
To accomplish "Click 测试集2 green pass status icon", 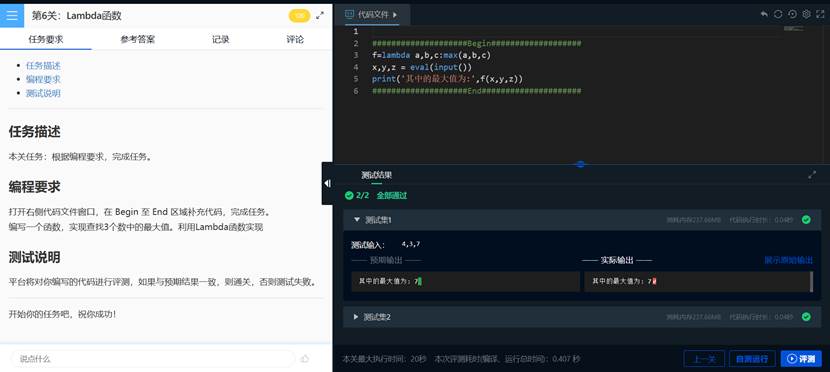I will pyautogui.click(x=806, y=317).
